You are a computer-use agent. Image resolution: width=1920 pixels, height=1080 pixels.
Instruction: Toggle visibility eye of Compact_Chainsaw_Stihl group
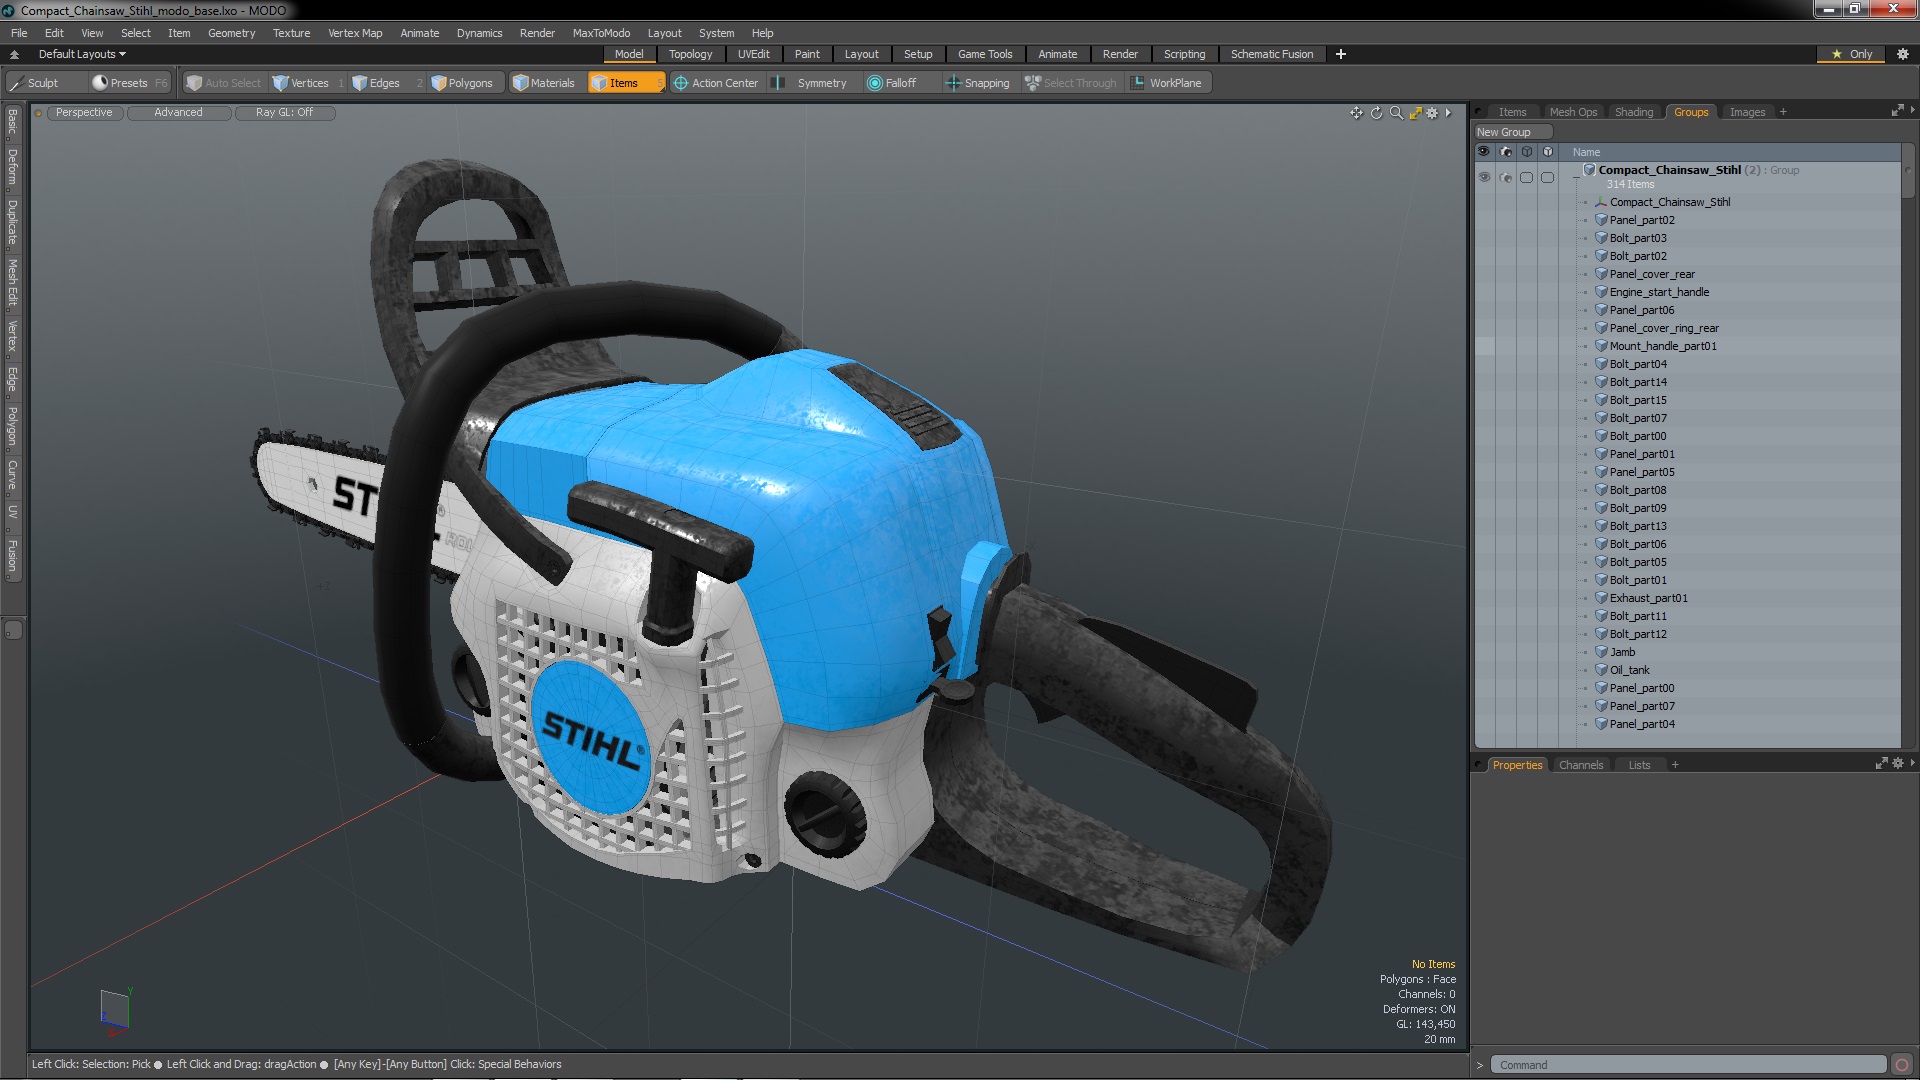[1484, 177]
